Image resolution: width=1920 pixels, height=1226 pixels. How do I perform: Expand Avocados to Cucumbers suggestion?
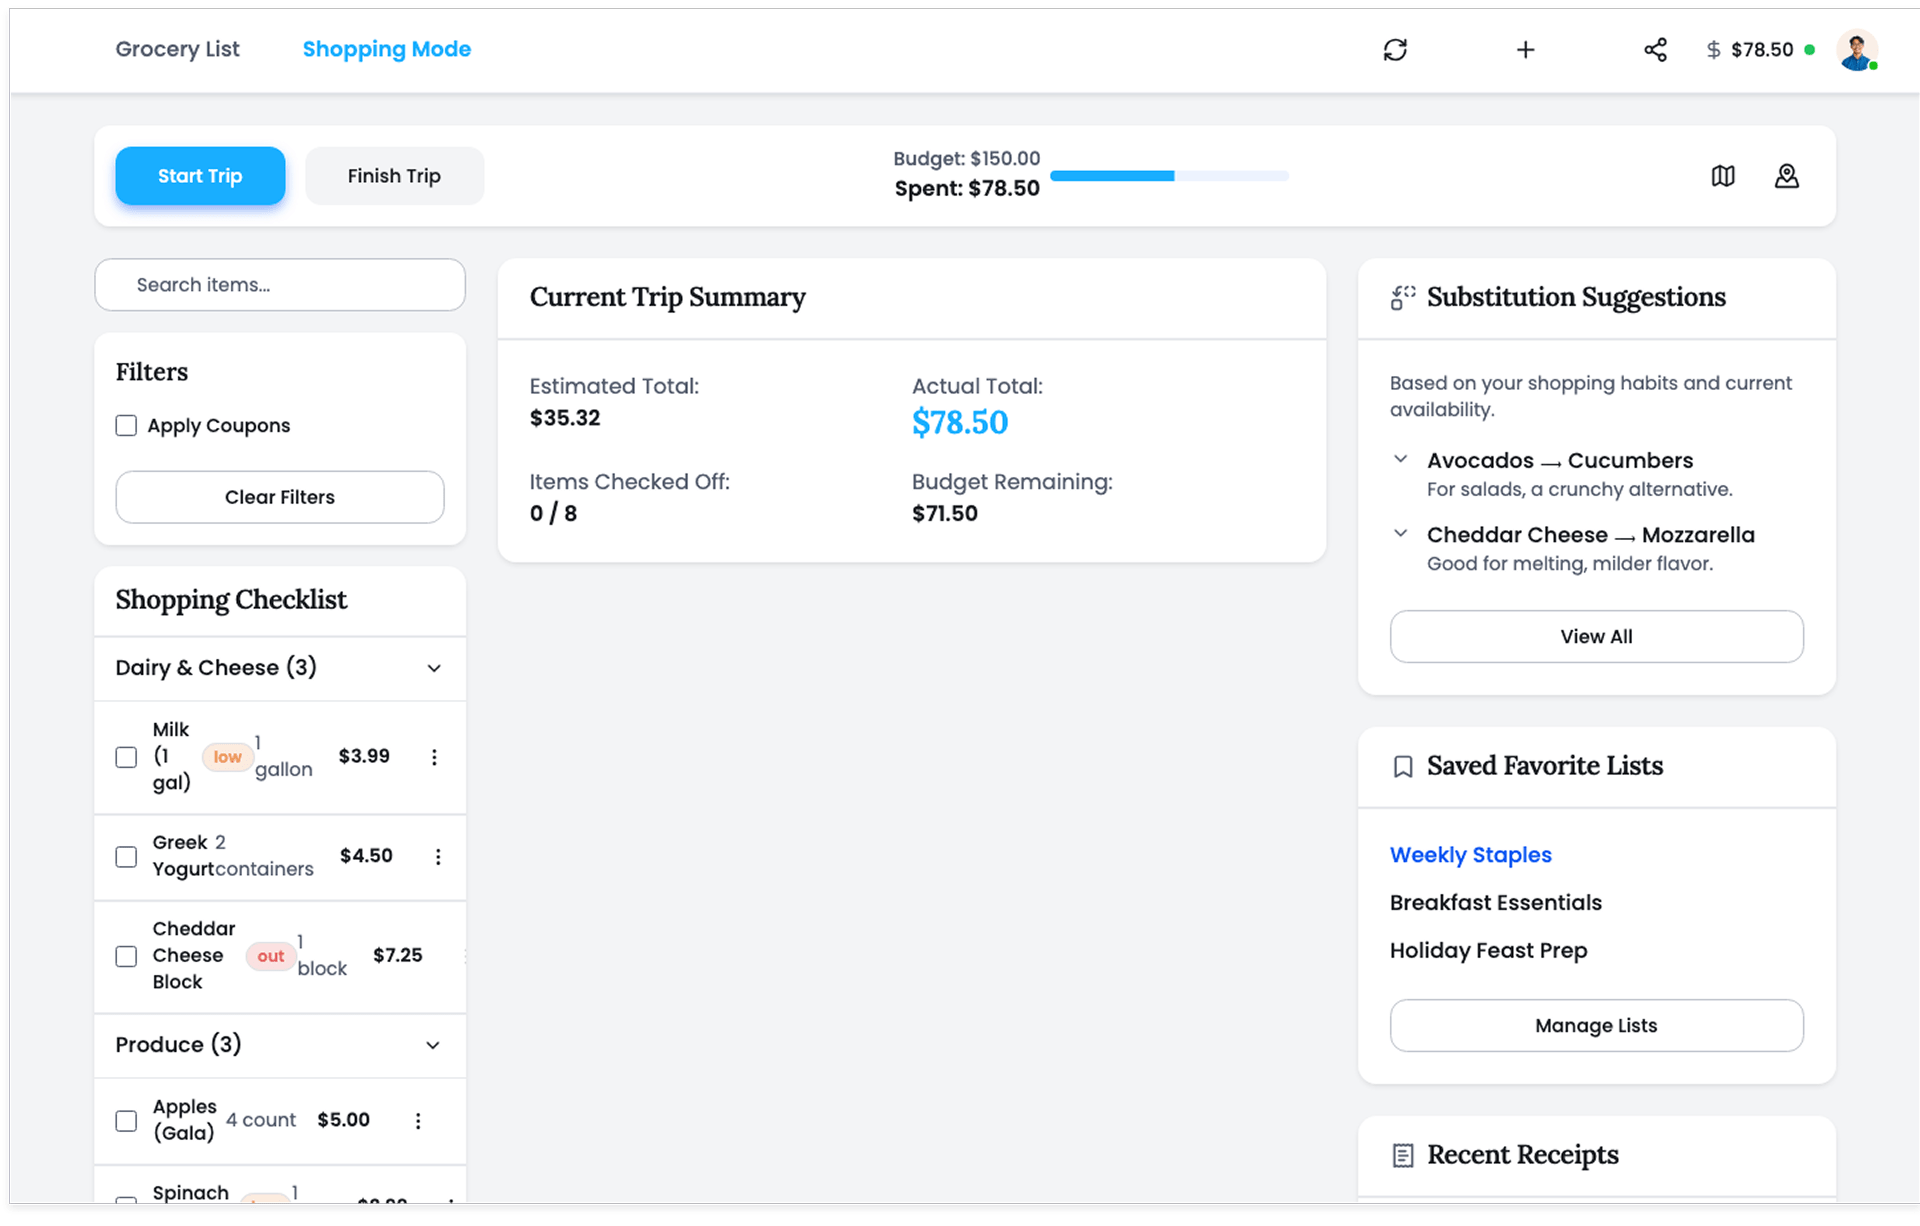(x=1401, y=460)
